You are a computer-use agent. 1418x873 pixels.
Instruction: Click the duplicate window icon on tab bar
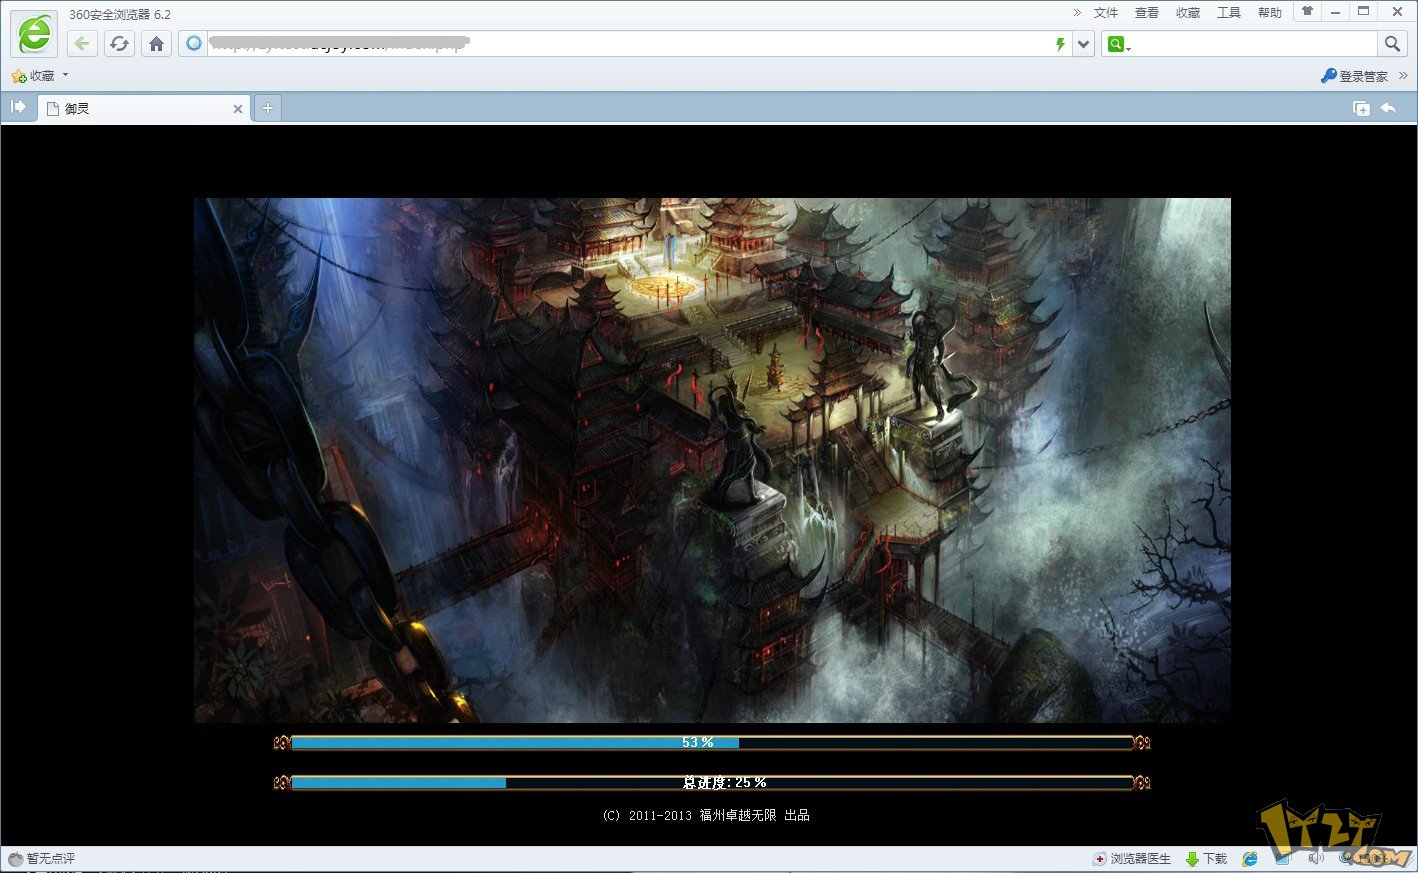(x=1361, y=108)
